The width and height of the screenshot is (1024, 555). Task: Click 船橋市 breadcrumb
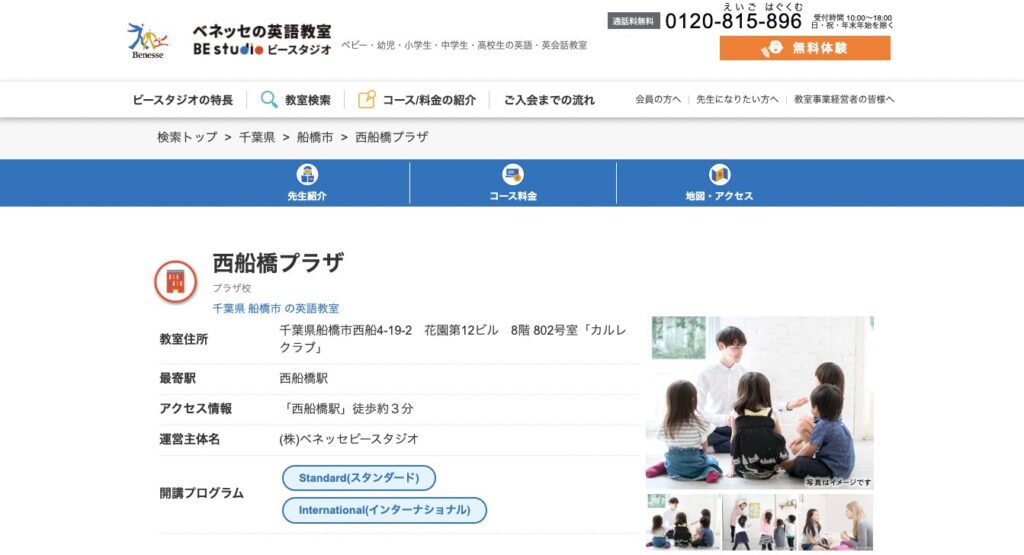(315, 137)
